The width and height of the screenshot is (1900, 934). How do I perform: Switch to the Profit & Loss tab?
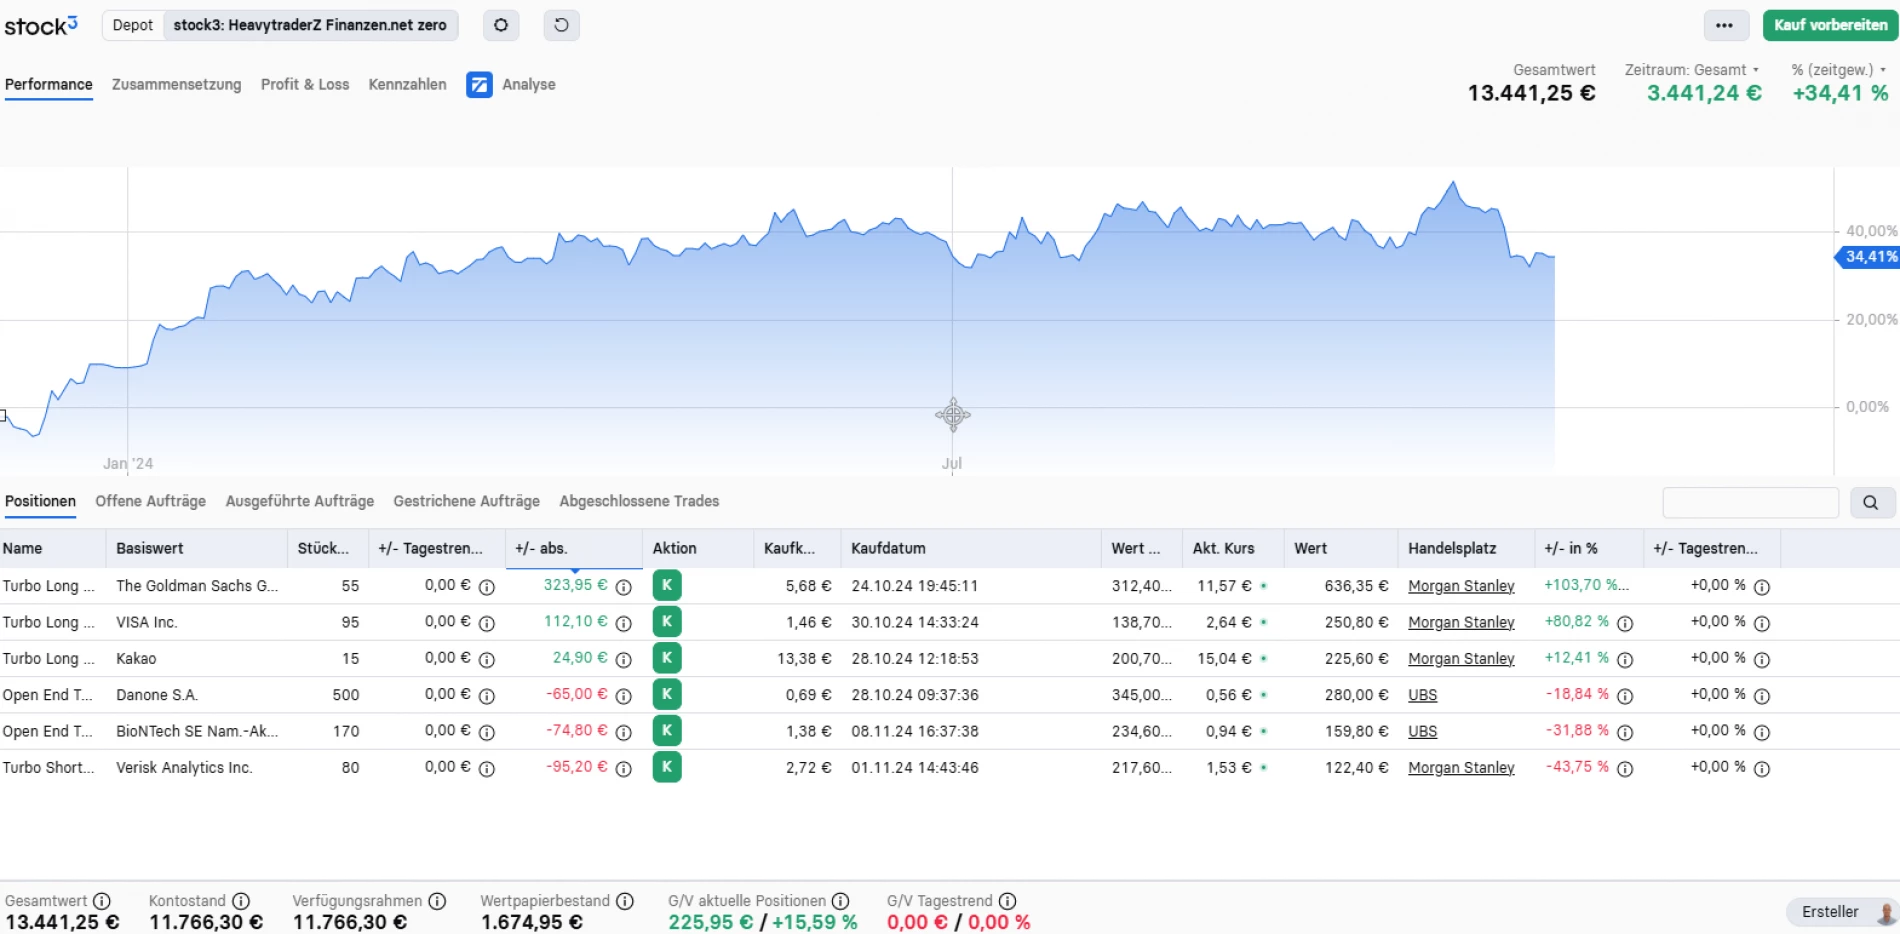coord(304,85)
